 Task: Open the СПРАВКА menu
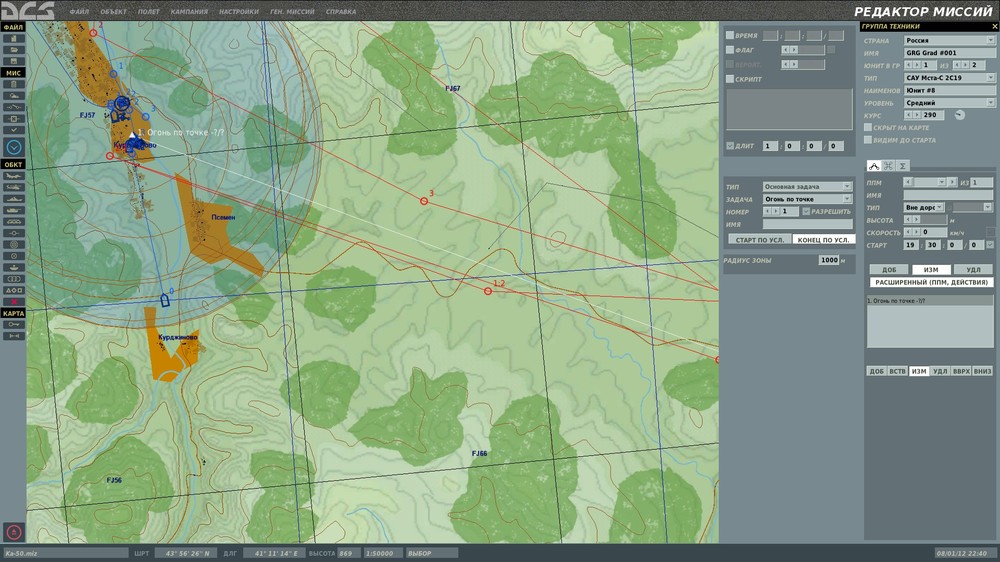click(x=341, y=11)
